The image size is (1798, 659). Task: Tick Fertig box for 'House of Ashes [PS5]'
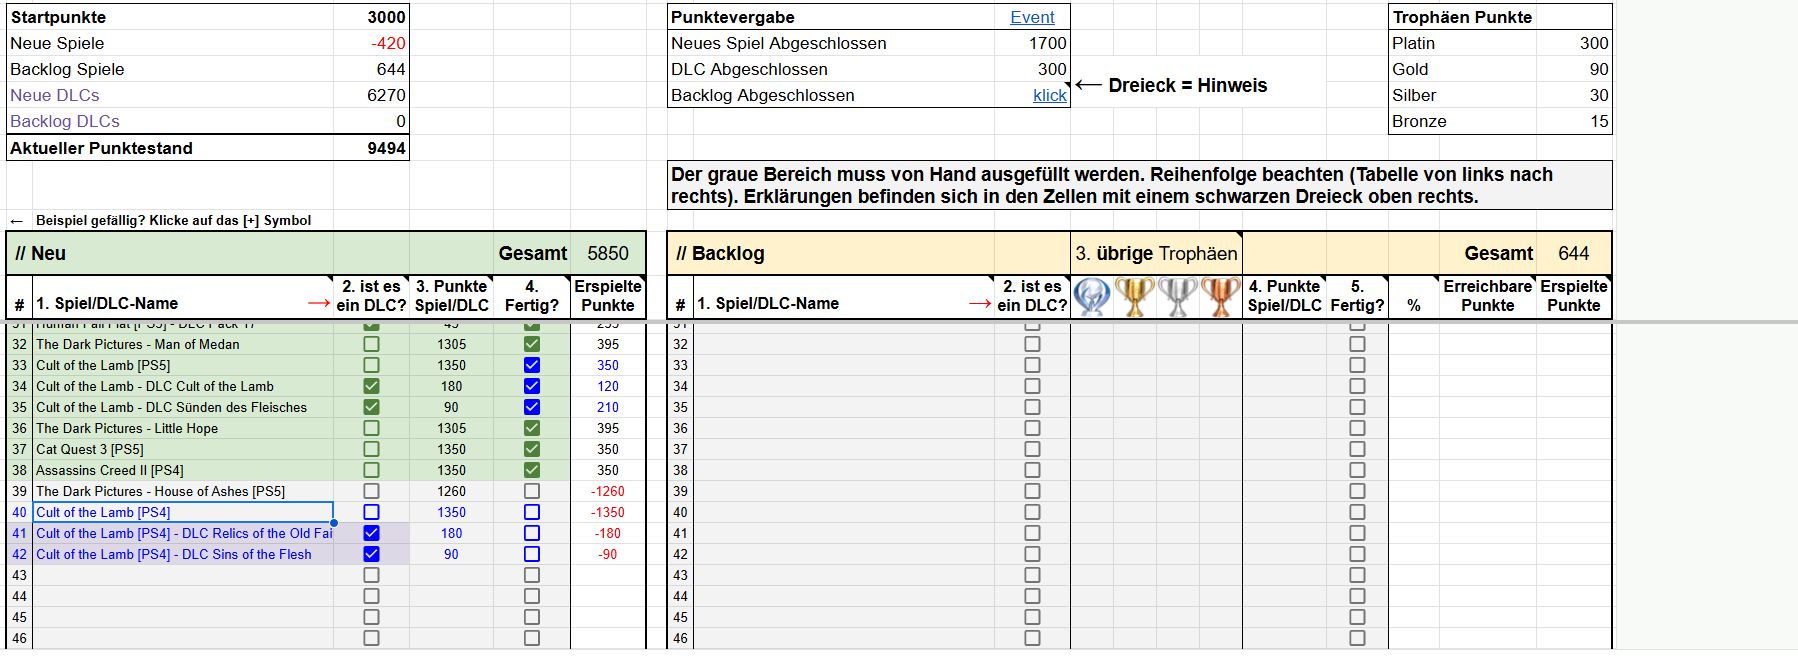(532, 491)
